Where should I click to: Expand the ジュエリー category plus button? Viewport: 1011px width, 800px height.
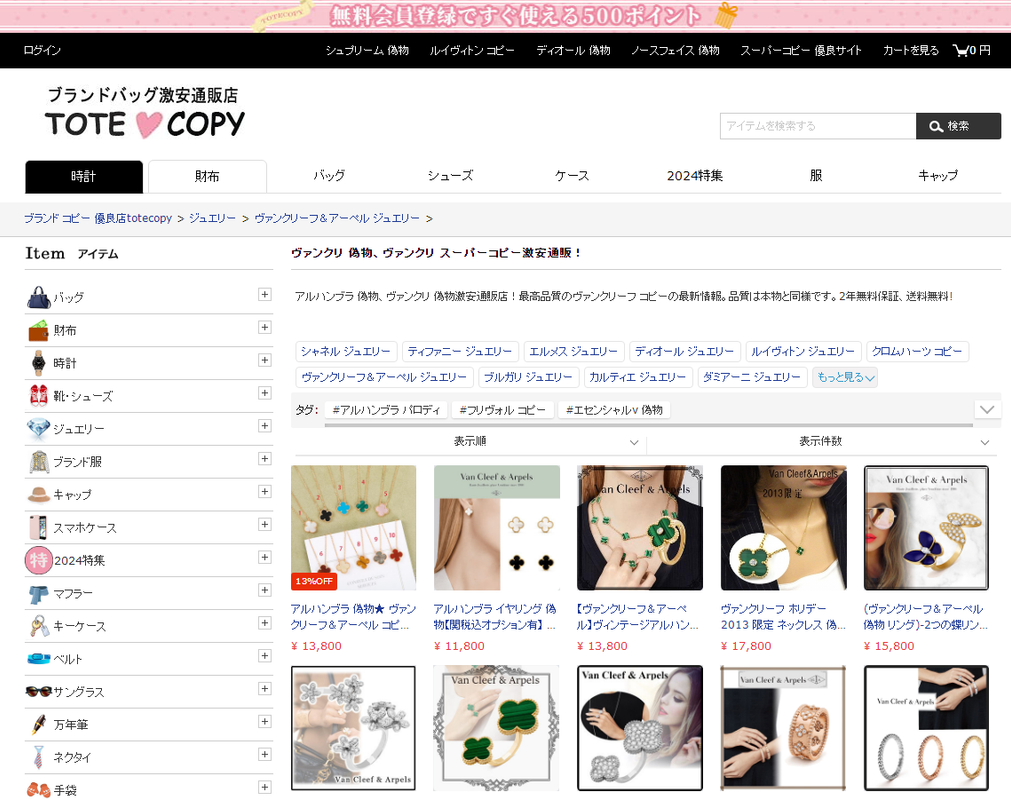coord(264,425)
